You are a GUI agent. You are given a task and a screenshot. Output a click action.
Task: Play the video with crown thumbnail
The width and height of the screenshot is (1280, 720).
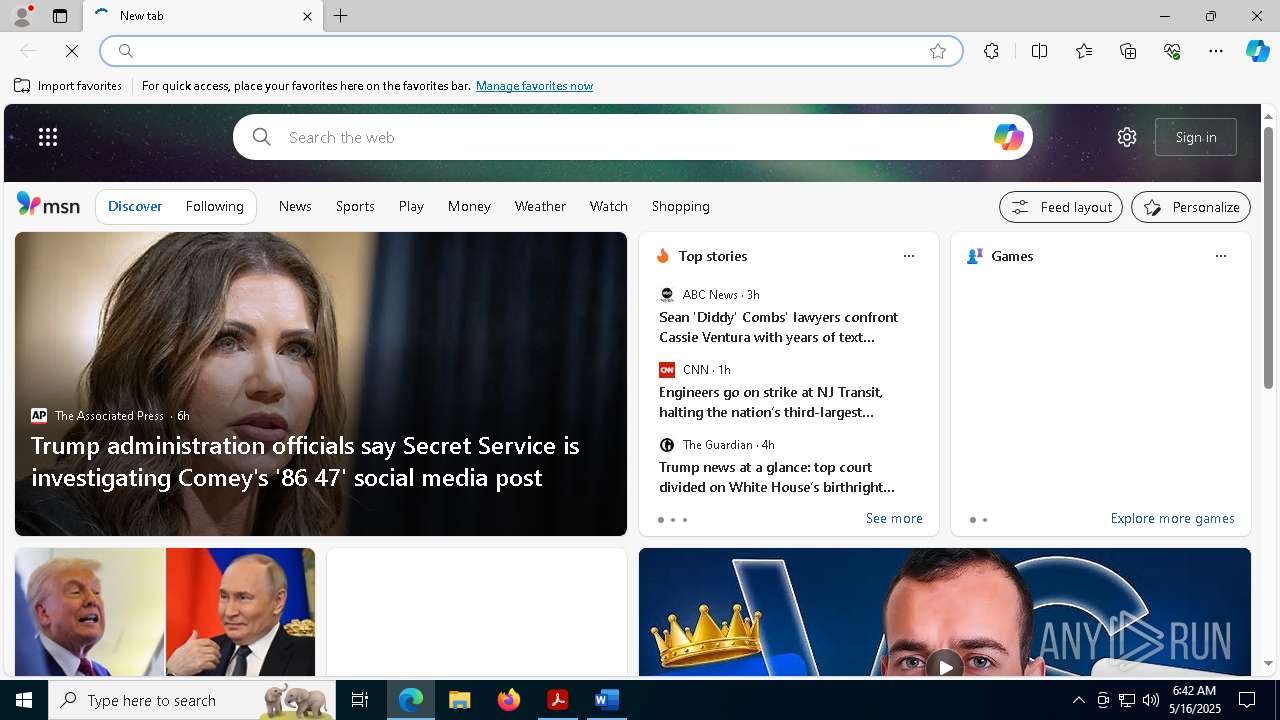[x=944, y=666]
